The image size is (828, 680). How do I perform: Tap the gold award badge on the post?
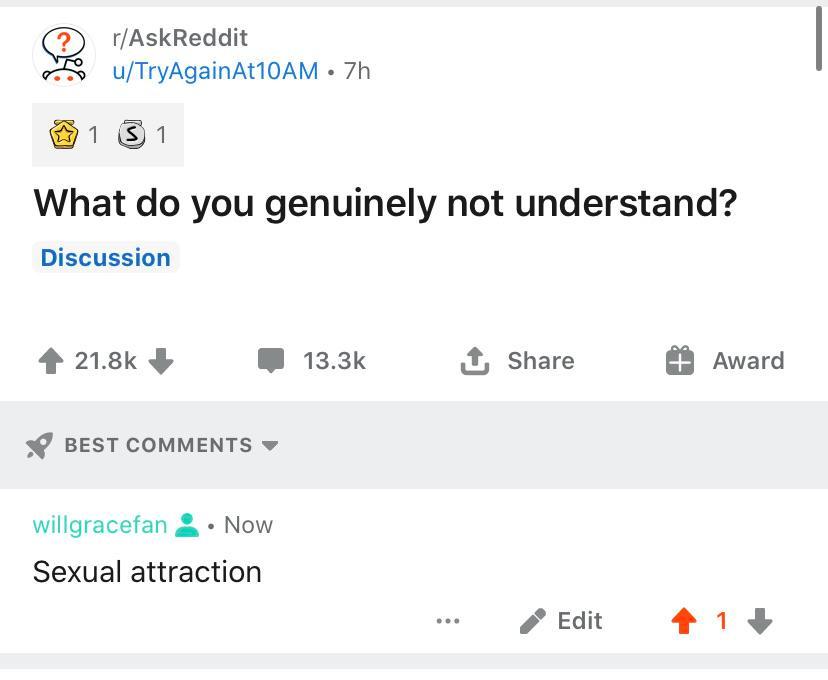click(64, 134)
